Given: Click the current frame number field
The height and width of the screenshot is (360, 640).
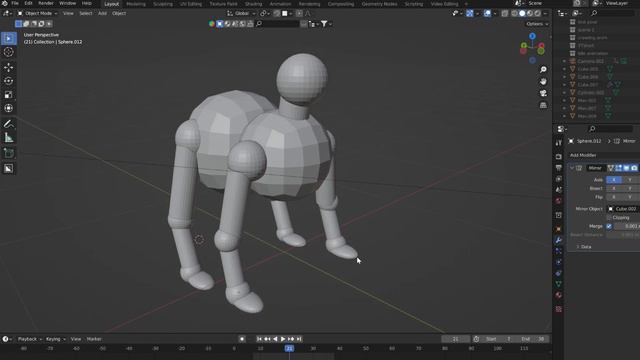Looking at the screenshot, I should coord(456,339).
